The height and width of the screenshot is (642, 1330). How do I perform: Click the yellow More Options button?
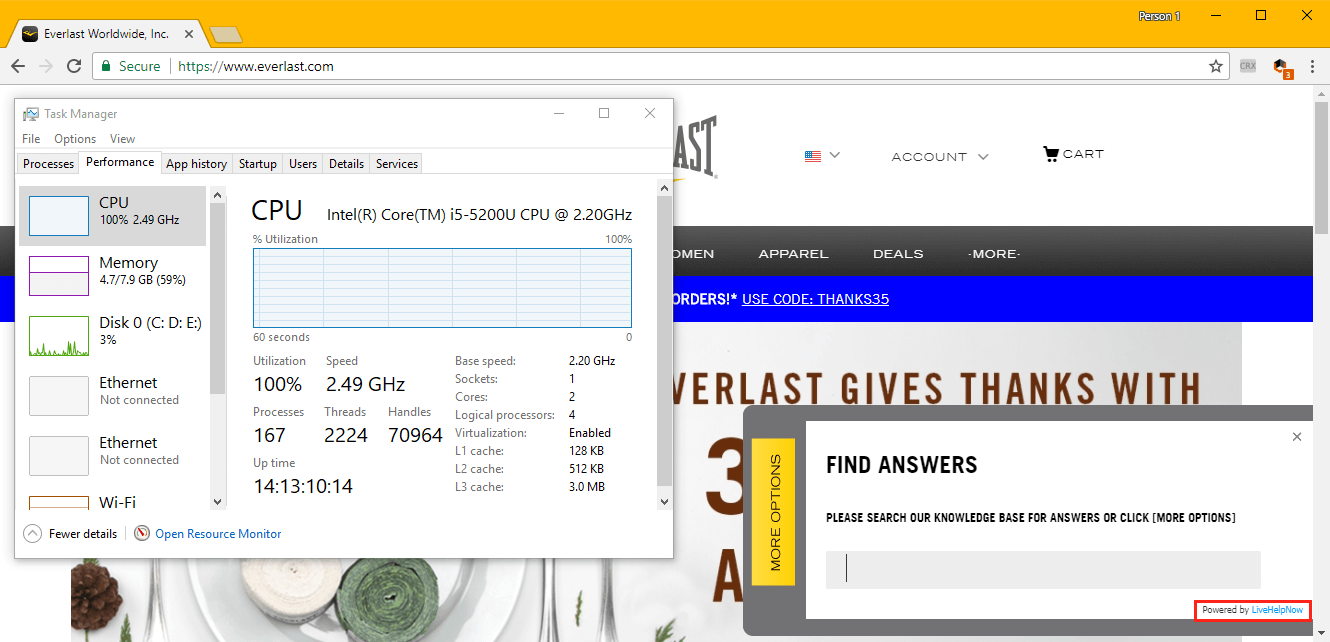(x=773, y=512)
